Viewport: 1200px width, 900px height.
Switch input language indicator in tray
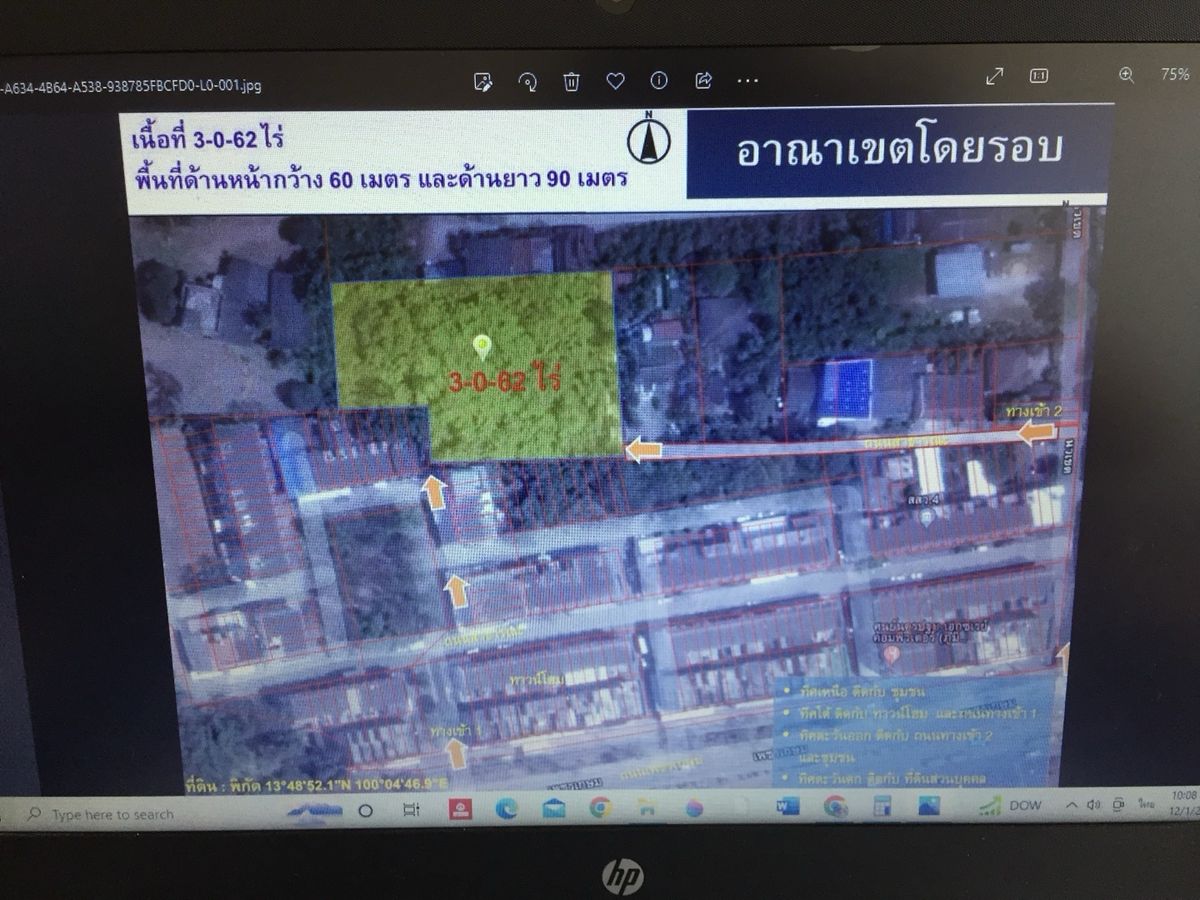pos(1145,804)
